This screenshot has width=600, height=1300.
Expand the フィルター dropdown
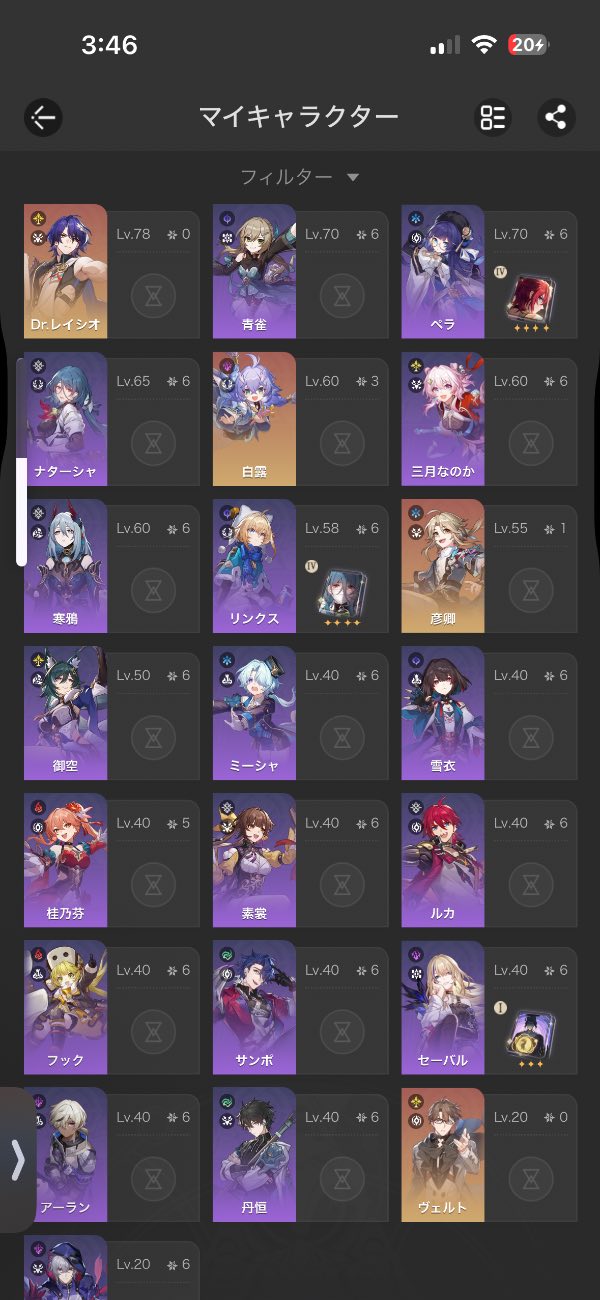point(299,177)
